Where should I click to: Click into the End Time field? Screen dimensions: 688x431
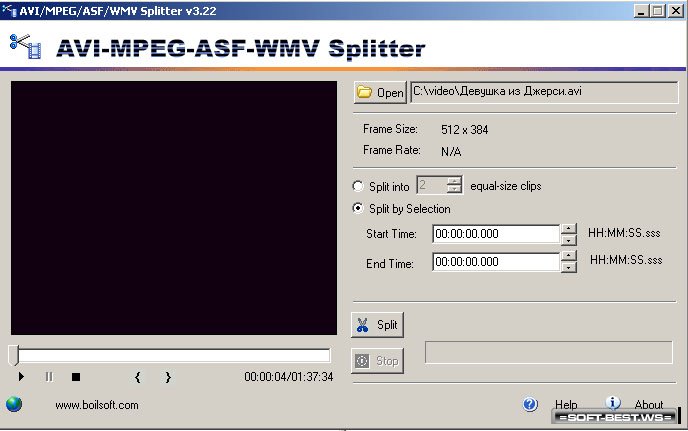(x=496, y=262)
